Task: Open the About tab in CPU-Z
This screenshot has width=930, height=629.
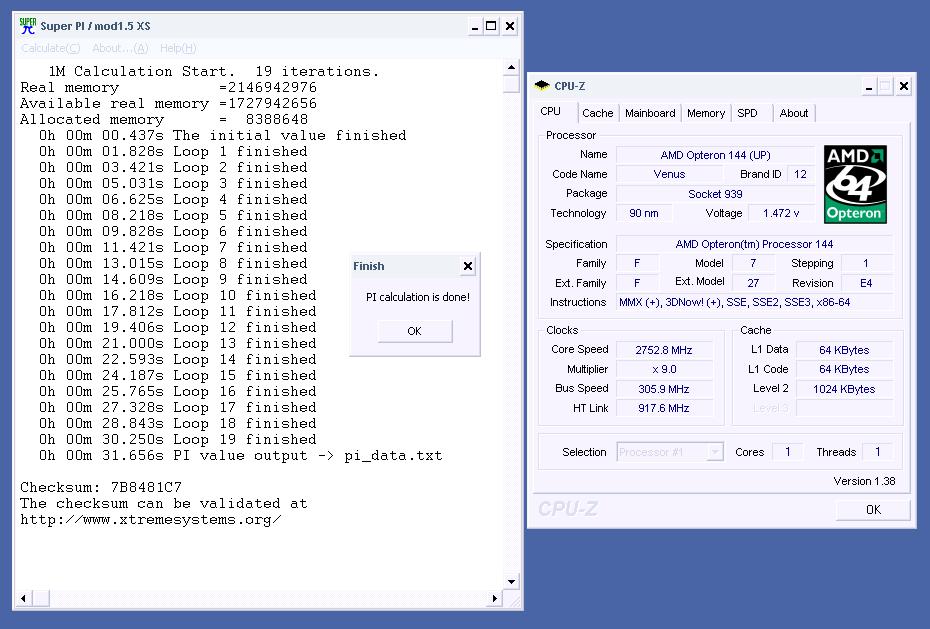Action: click(794, 113)
